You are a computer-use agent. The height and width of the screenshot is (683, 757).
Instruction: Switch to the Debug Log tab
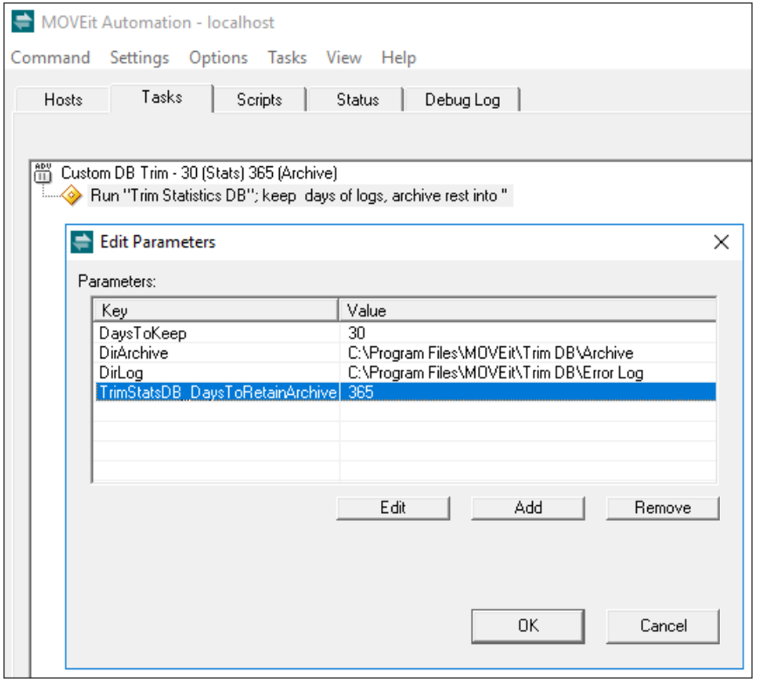[463, 100]
